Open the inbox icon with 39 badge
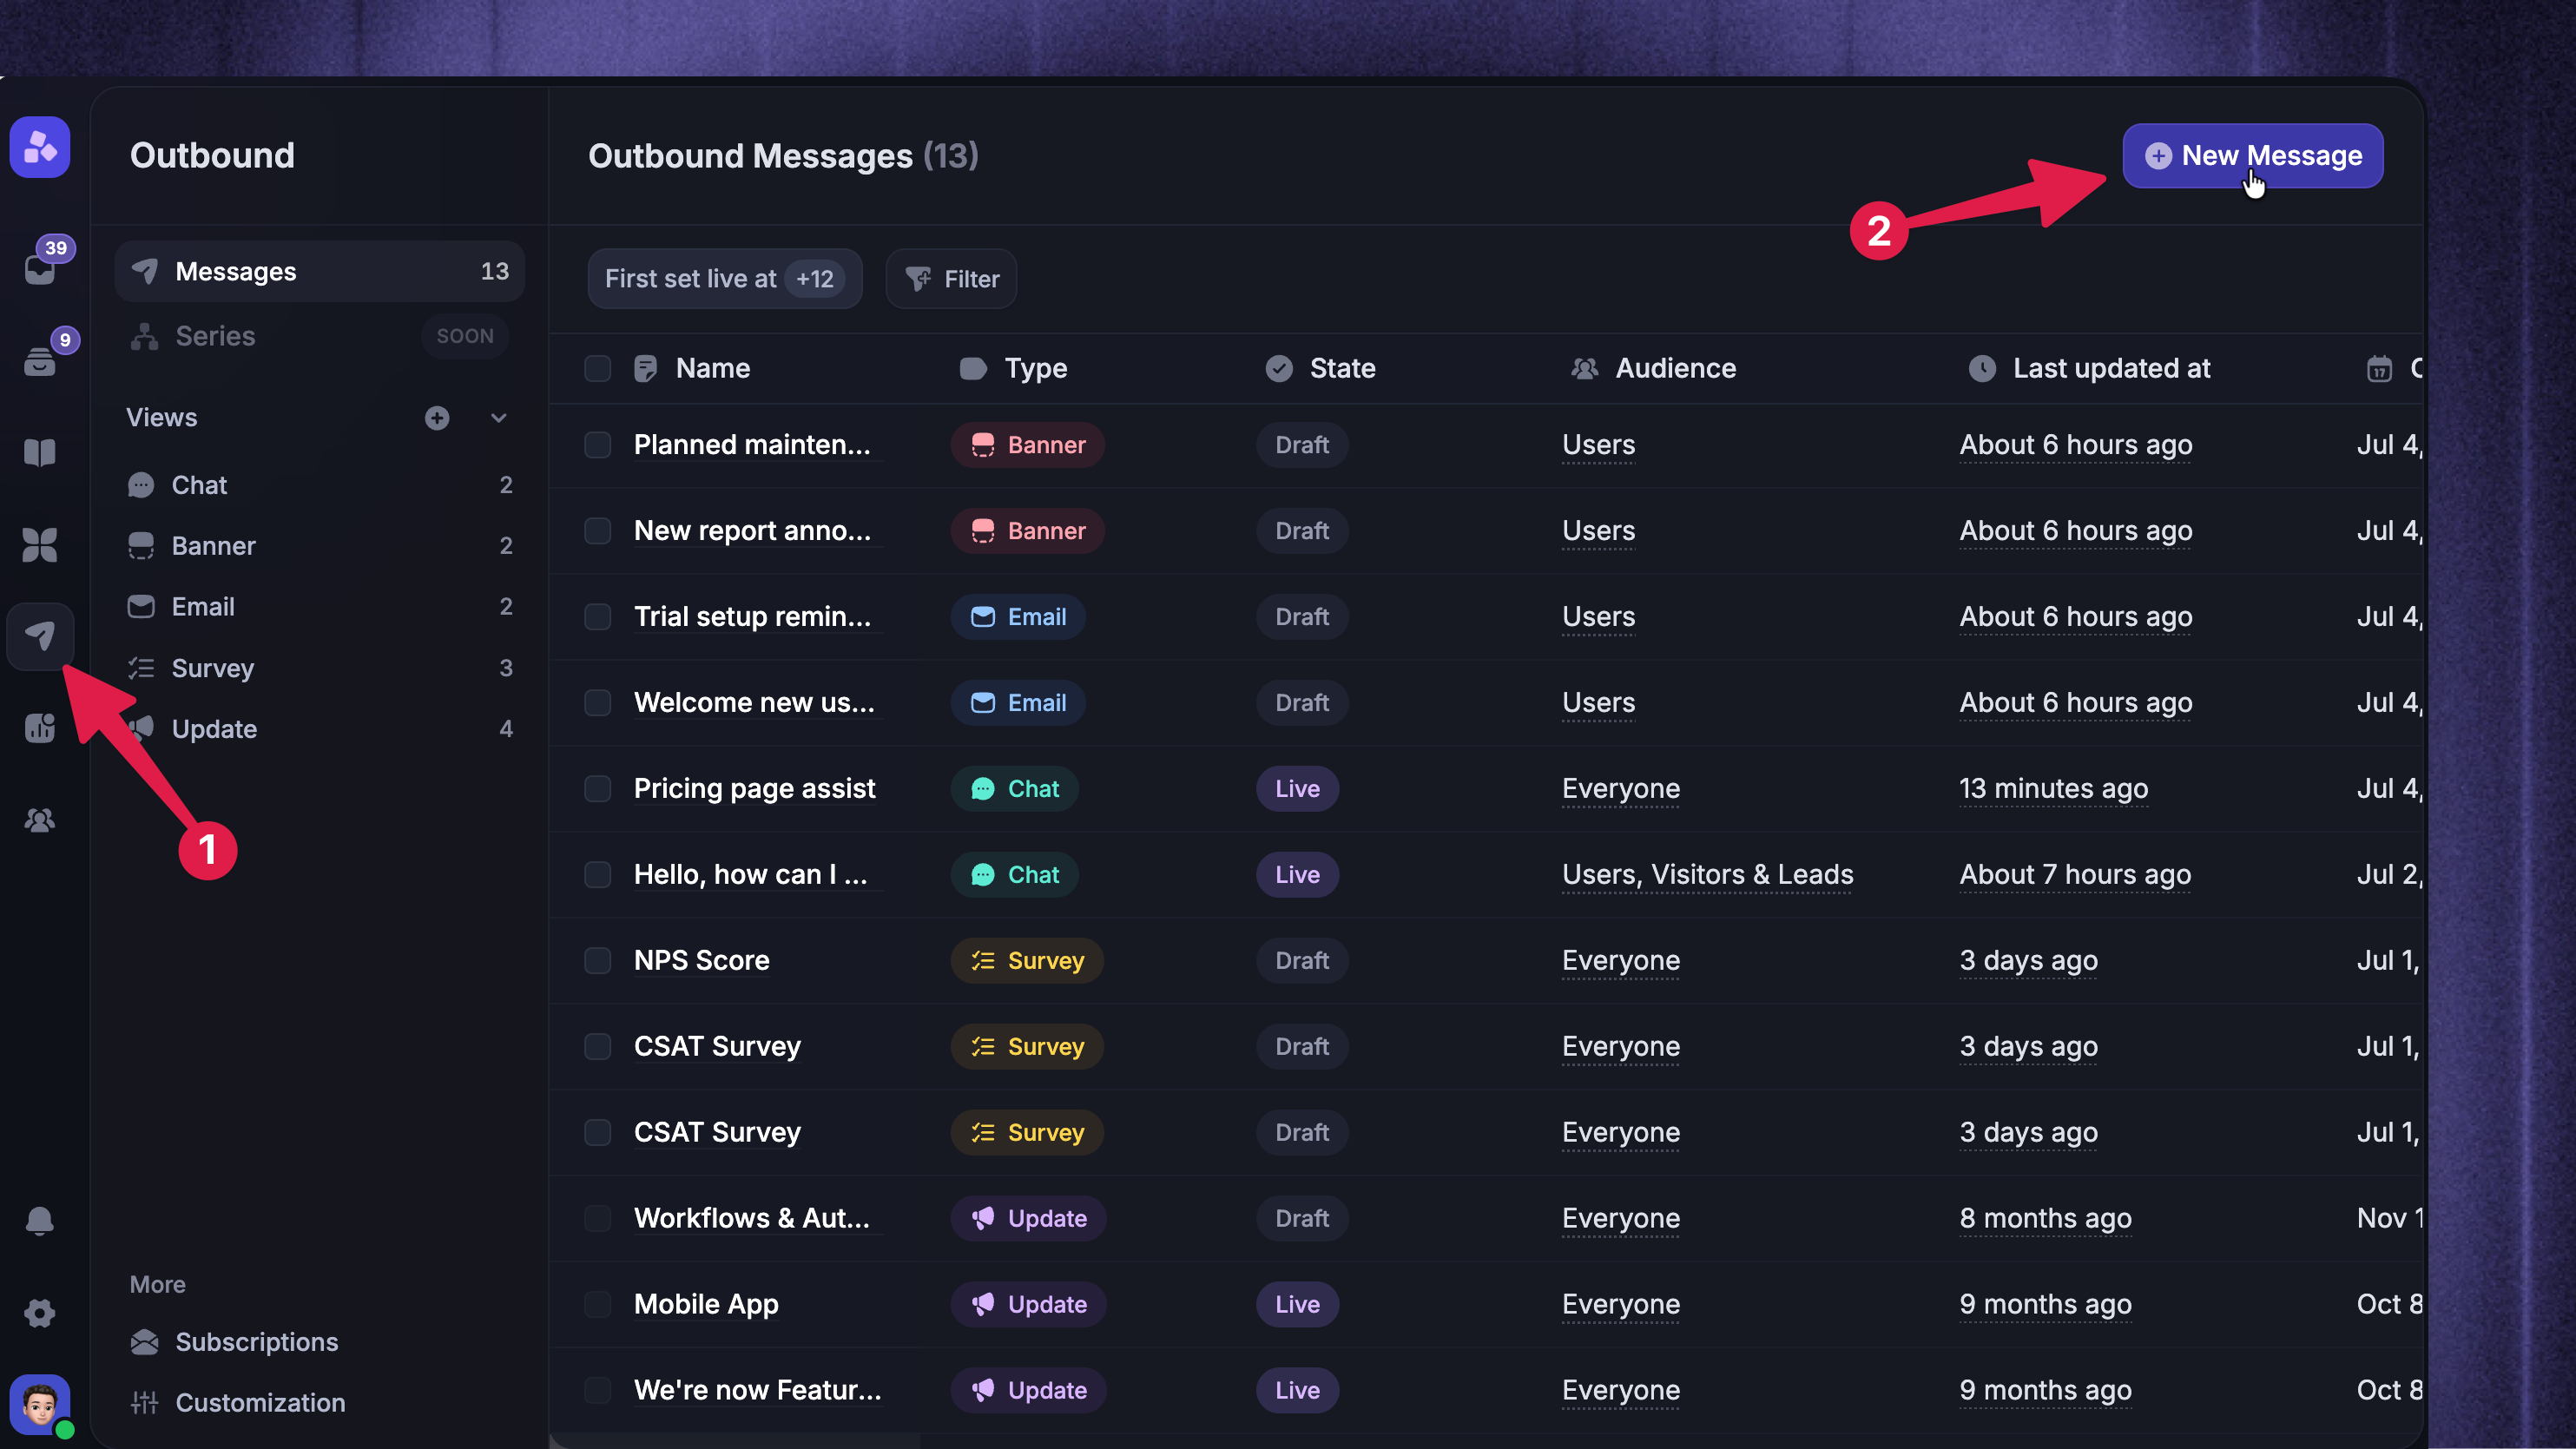Image resolution: width=2576 pixels, height=1449 pixels. click(40, 268)
